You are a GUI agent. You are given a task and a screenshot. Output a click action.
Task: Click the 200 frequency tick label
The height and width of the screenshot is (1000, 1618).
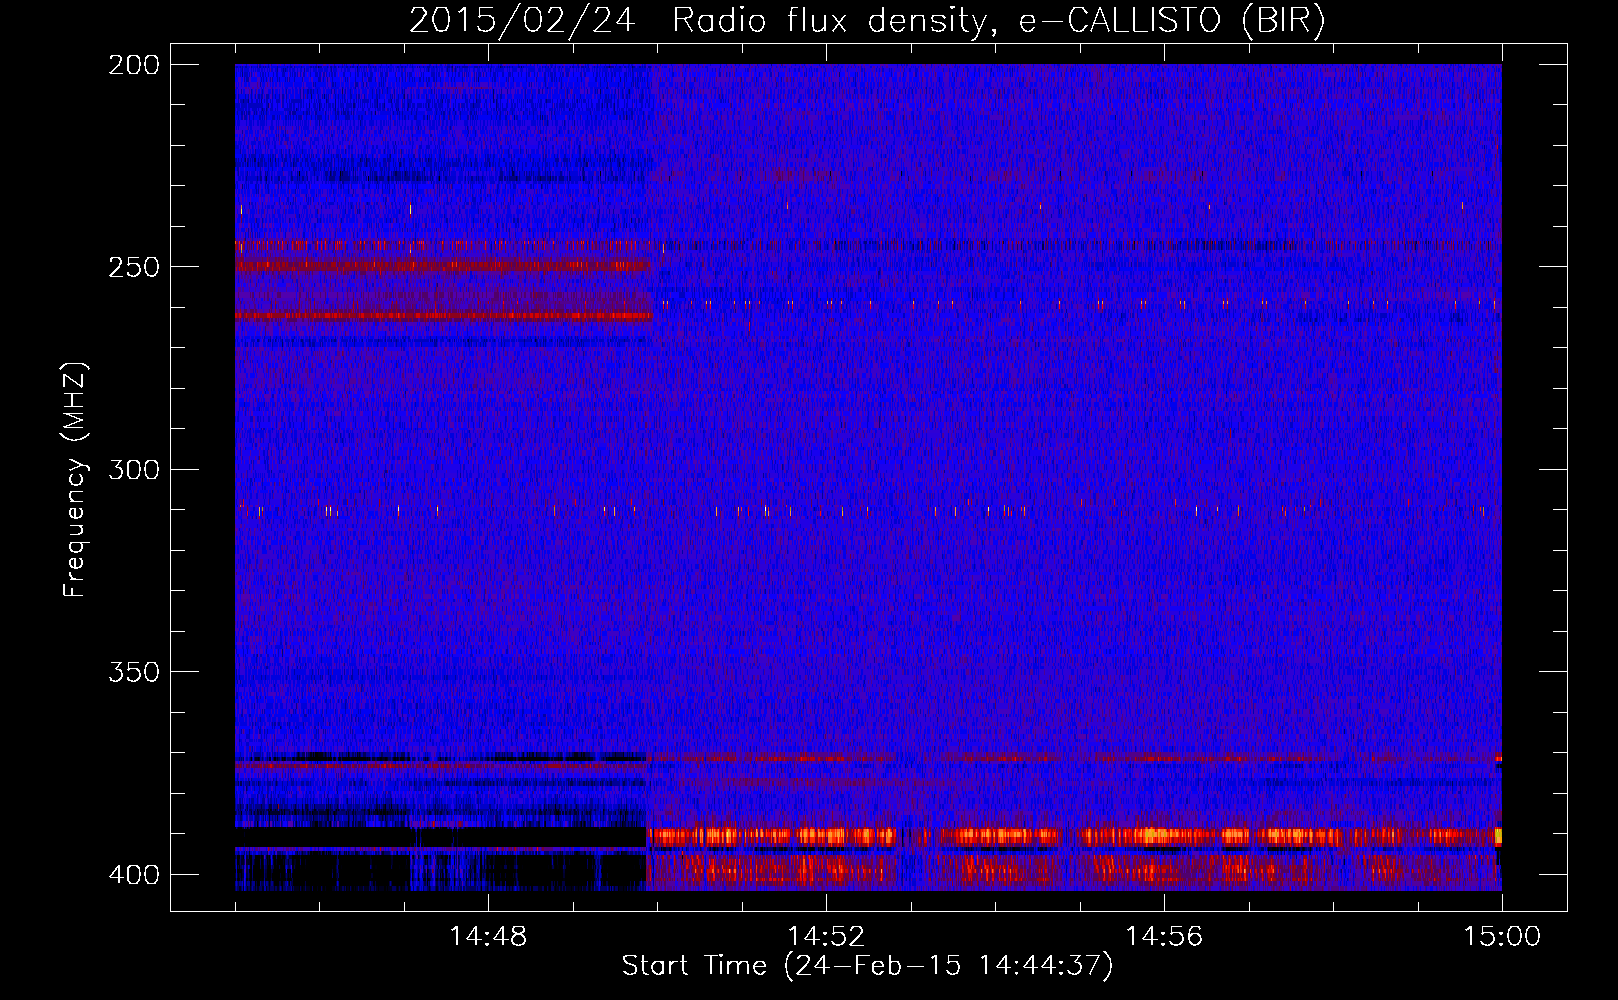click(x=134, y=65)
